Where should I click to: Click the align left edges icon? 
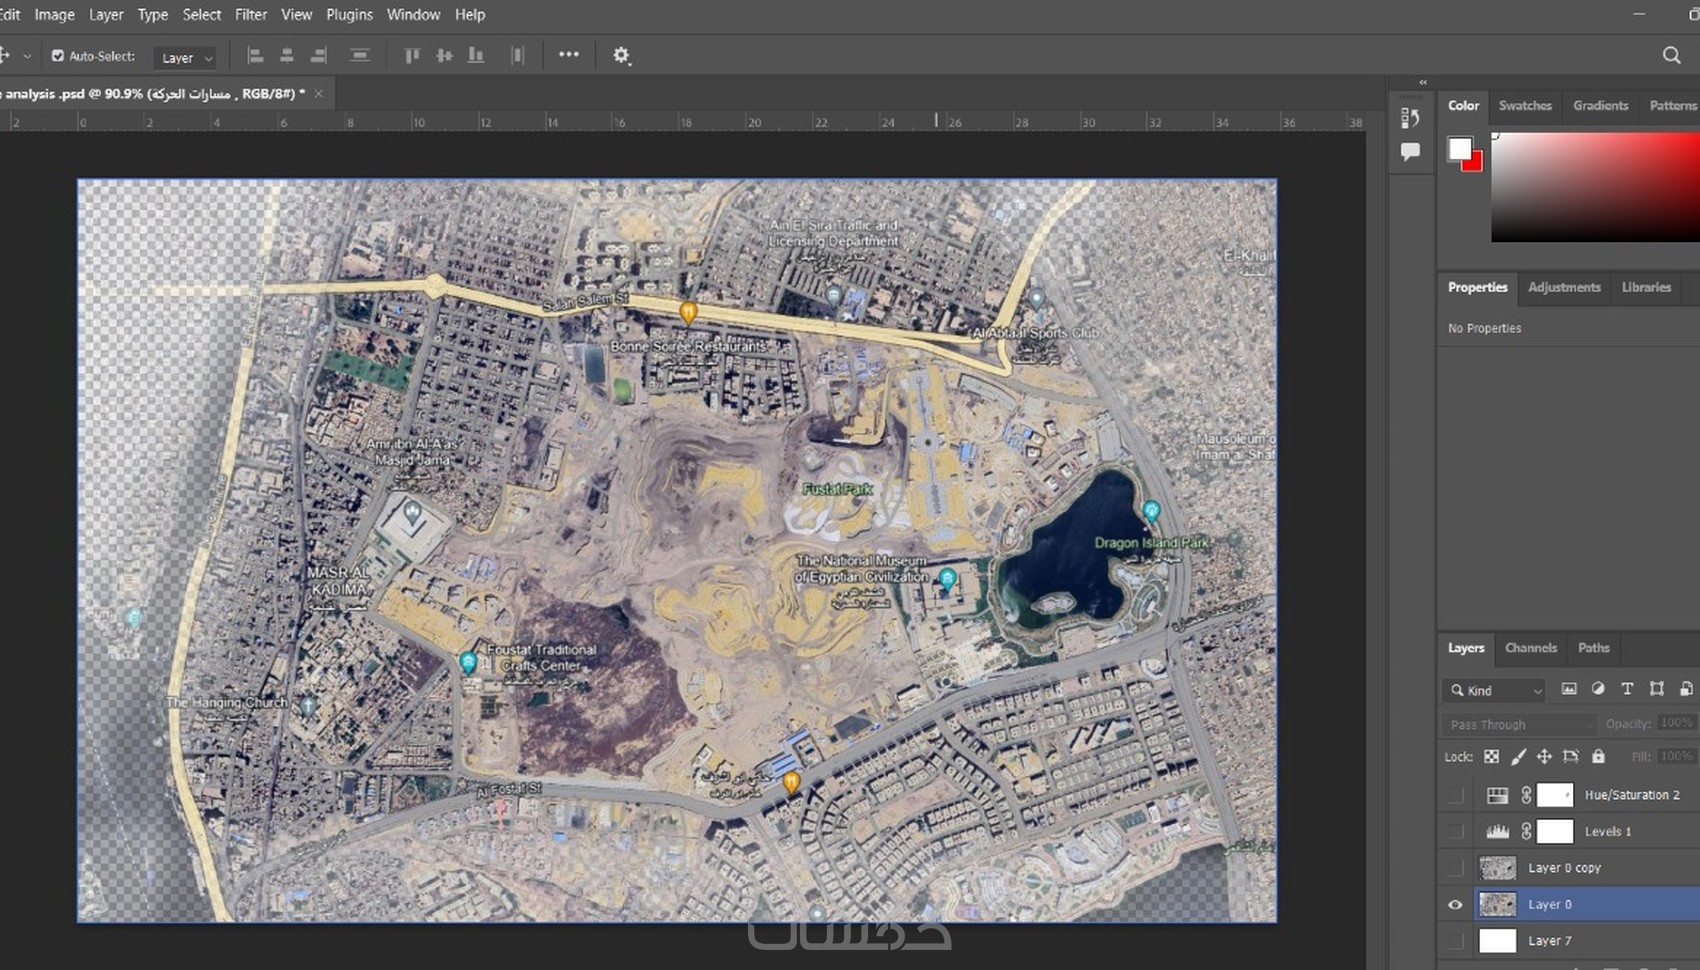point(255,56)
